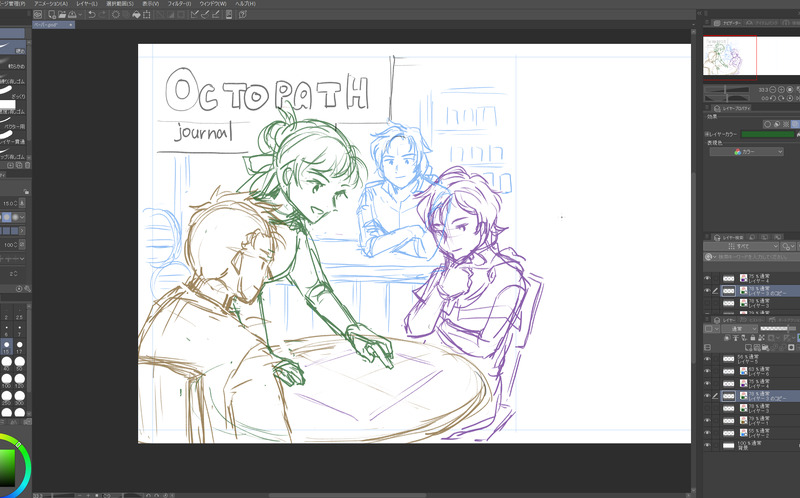Open the Save icon dropdown arrow
The height and width of the screenshot is (498, 800).
point(80,15)
